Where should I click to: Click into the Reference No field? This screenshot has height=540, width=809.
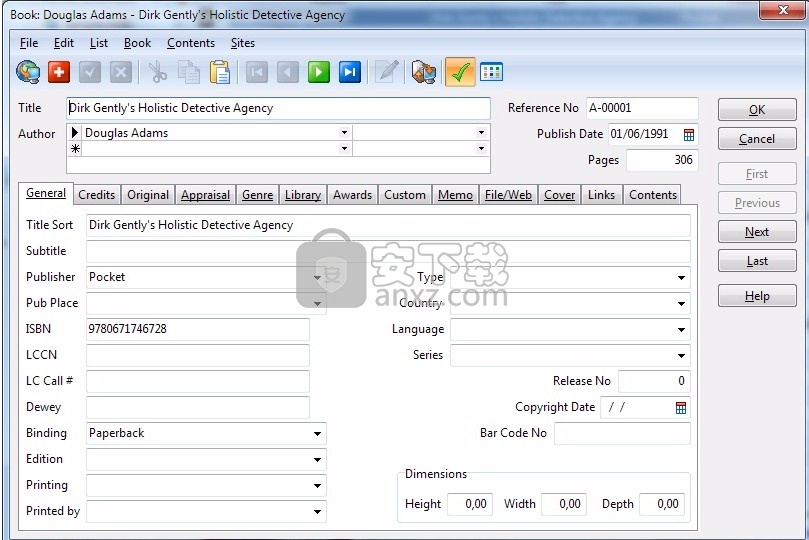click(642, 108)
